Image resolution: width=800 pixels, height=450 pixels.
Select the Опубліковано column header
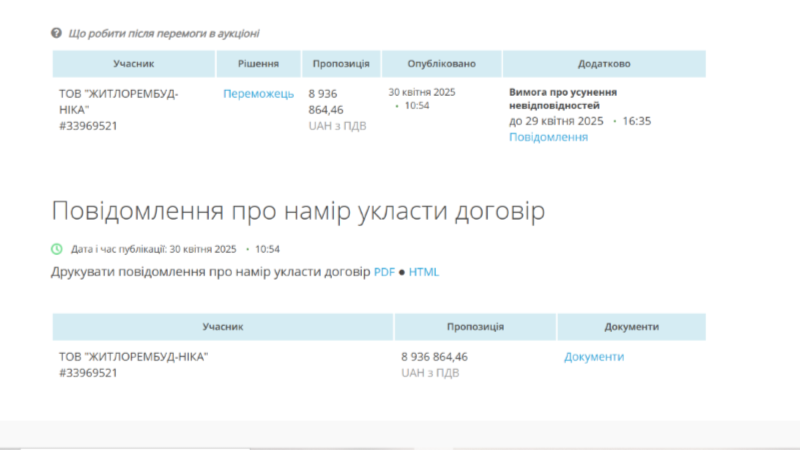pyautogui.click(x=441, y=64)
